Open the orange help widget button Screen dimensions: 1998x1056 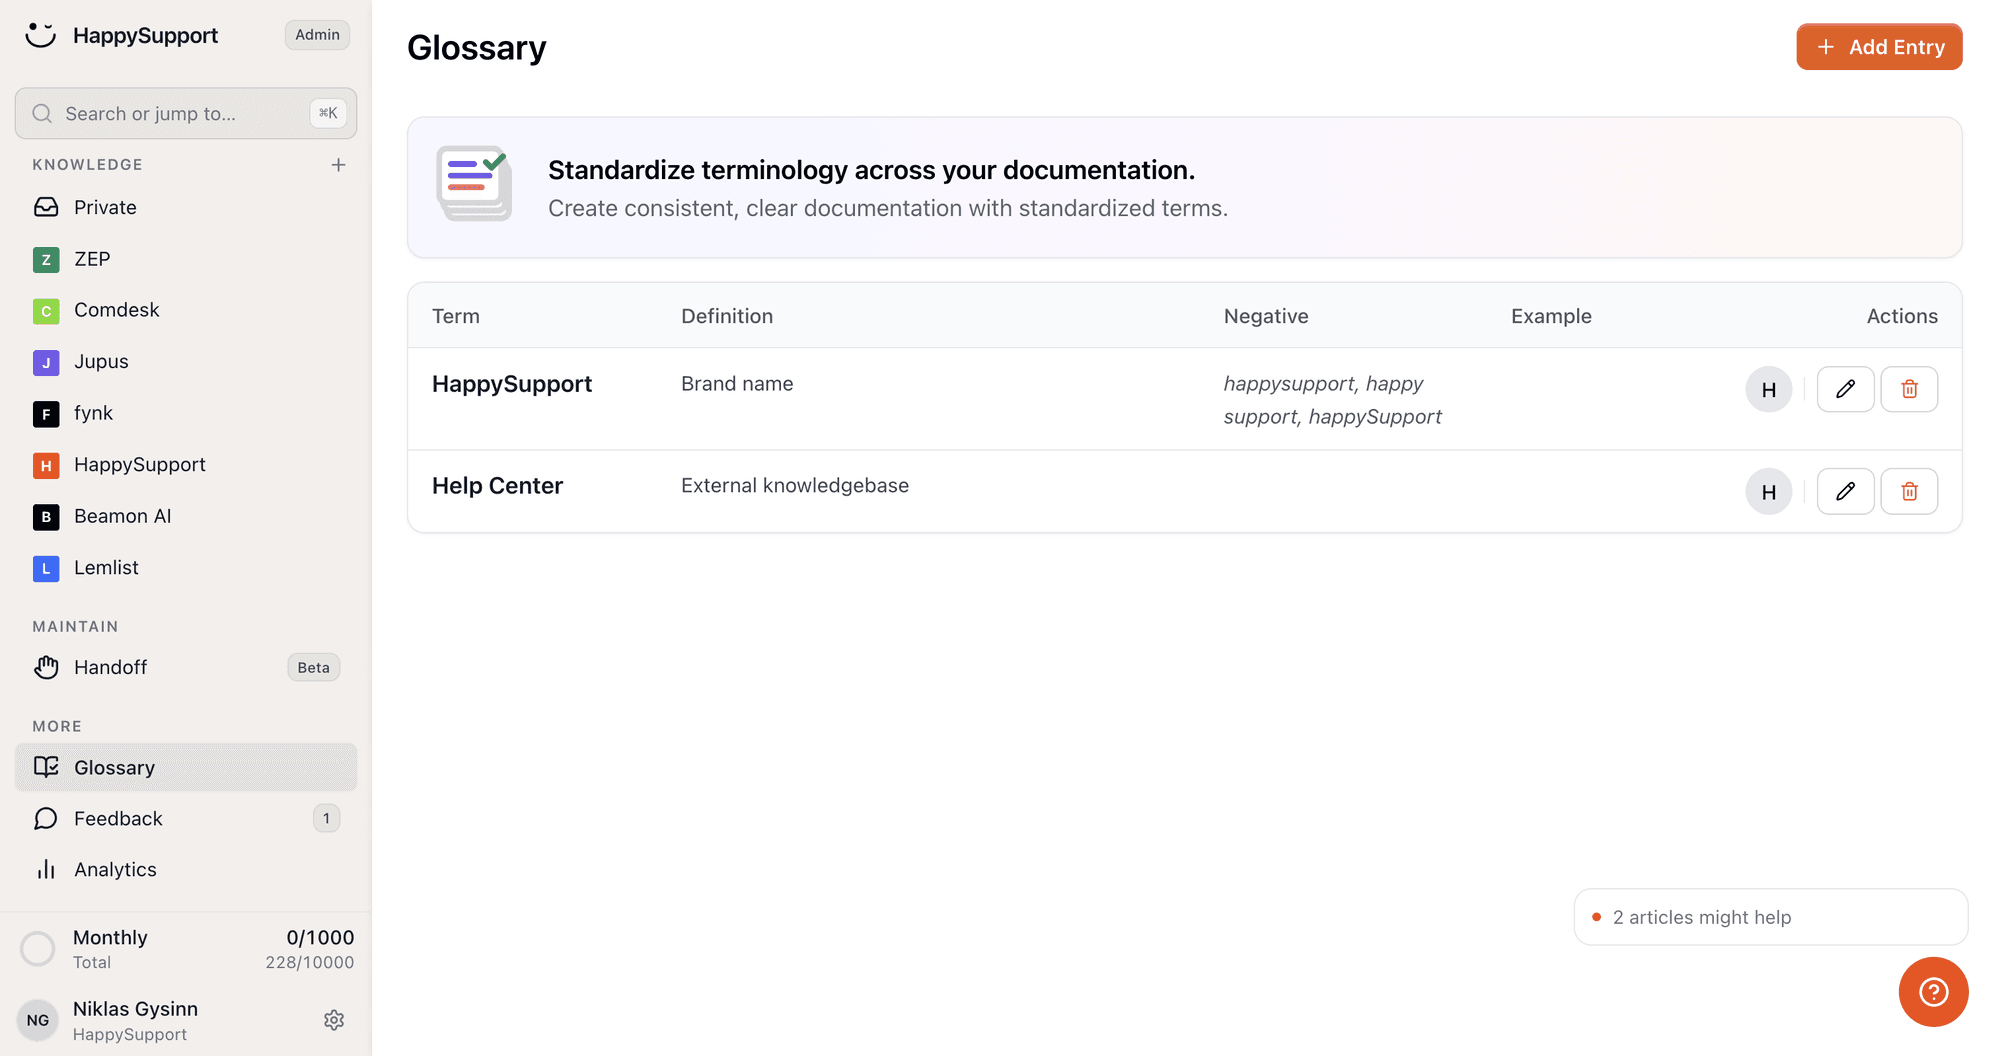click(x=1933, y=992)
